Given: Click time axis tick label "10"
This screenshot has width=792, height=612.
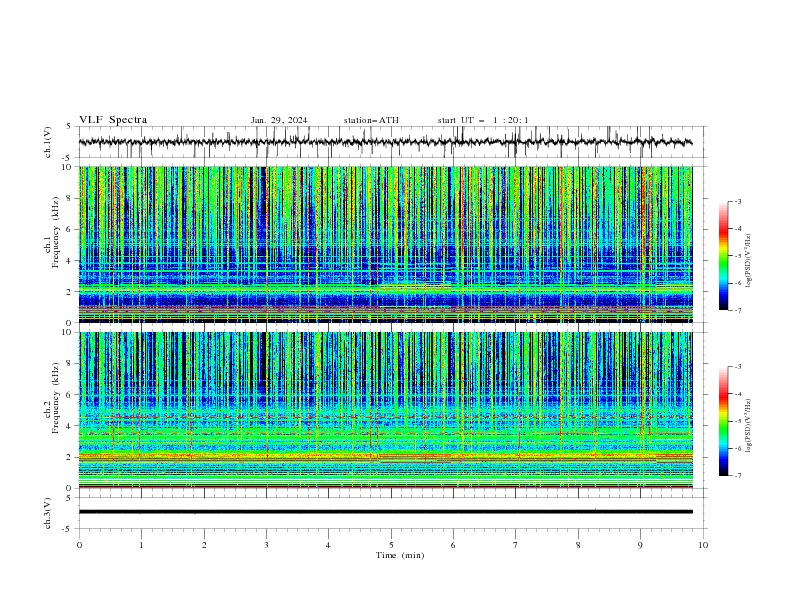Looking at the screenshot, I should click(x=703, y=545).
